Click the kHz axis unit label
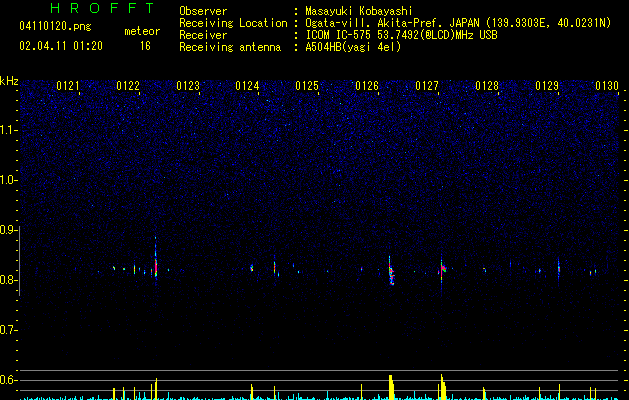 pos(9,81)
